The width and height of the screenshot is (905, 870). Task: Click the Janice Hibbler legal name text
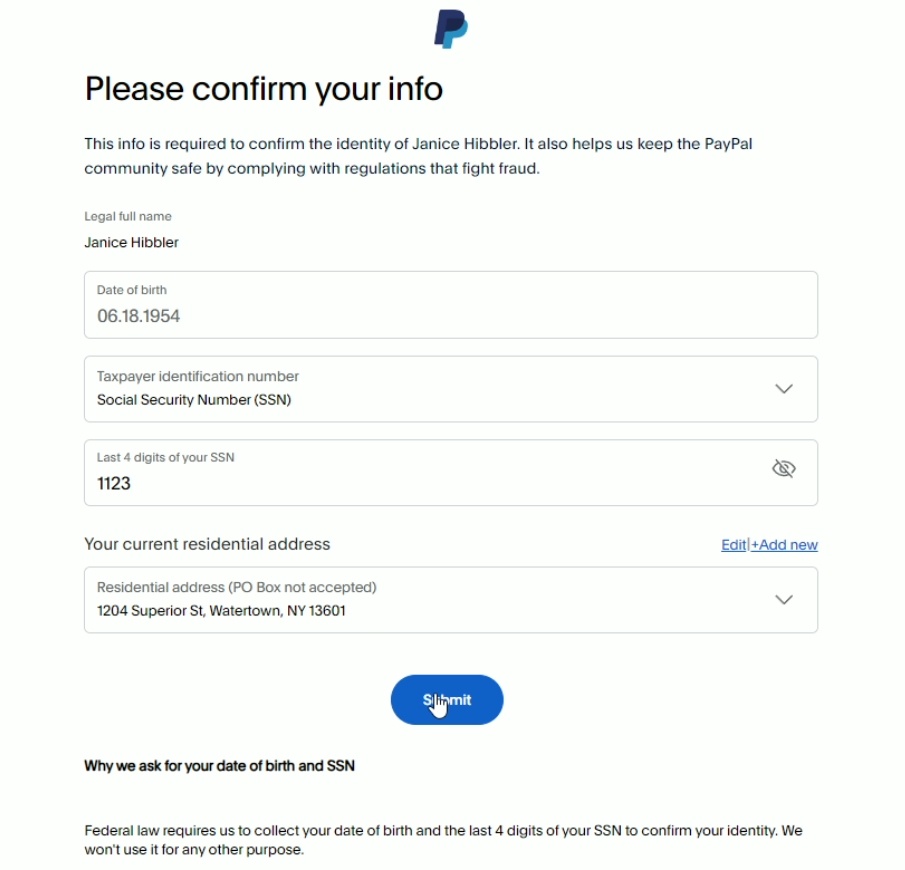131,242
